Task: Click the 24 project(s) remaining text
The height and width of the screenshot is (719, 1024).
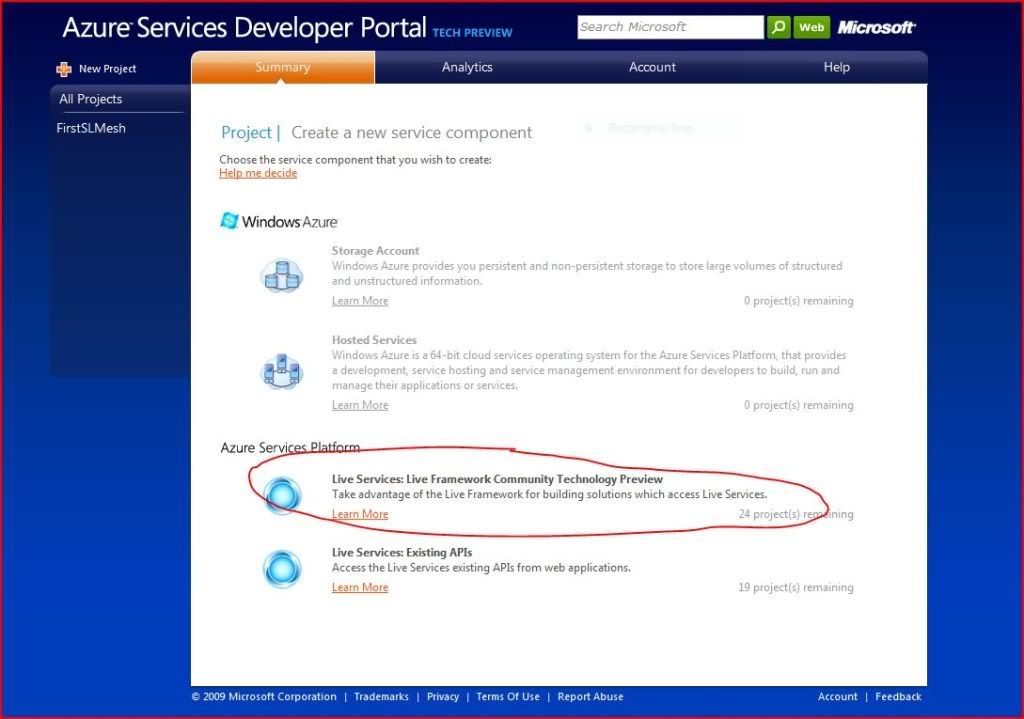Action: click(796, 515)
